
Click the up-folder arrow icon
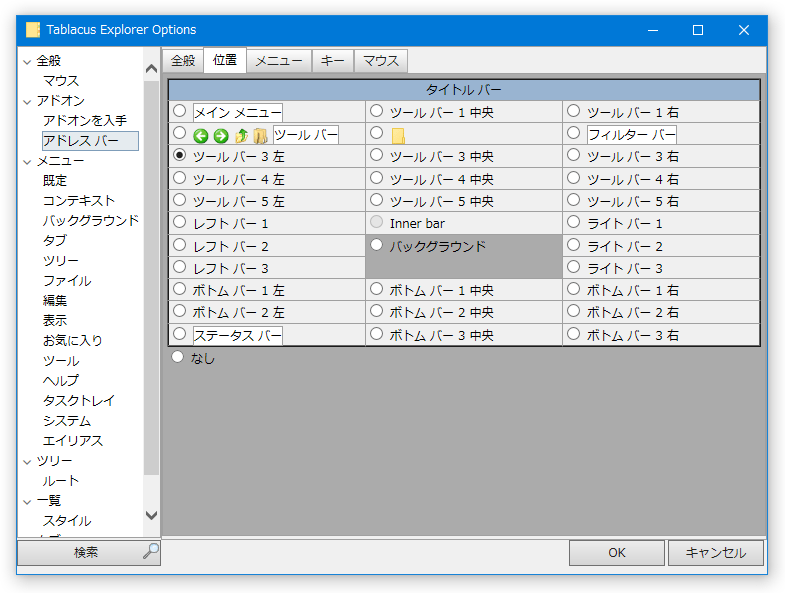(241, 136)
